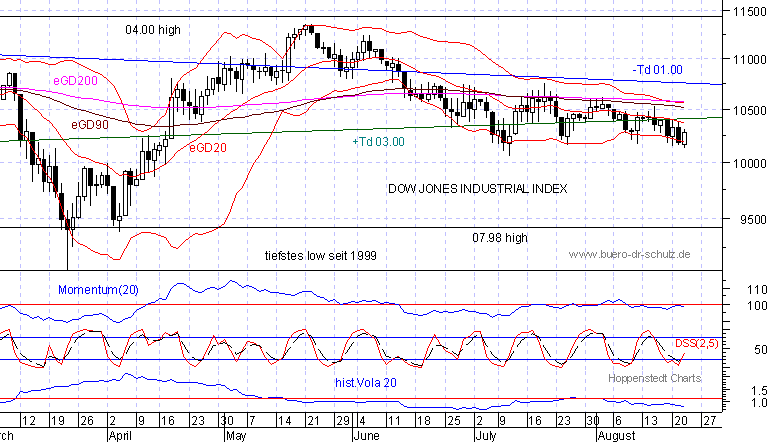The width and height of the screenshot is (770, 442).
Task: Click the 'hist.Vola 20' label
Action: [366, 383]
